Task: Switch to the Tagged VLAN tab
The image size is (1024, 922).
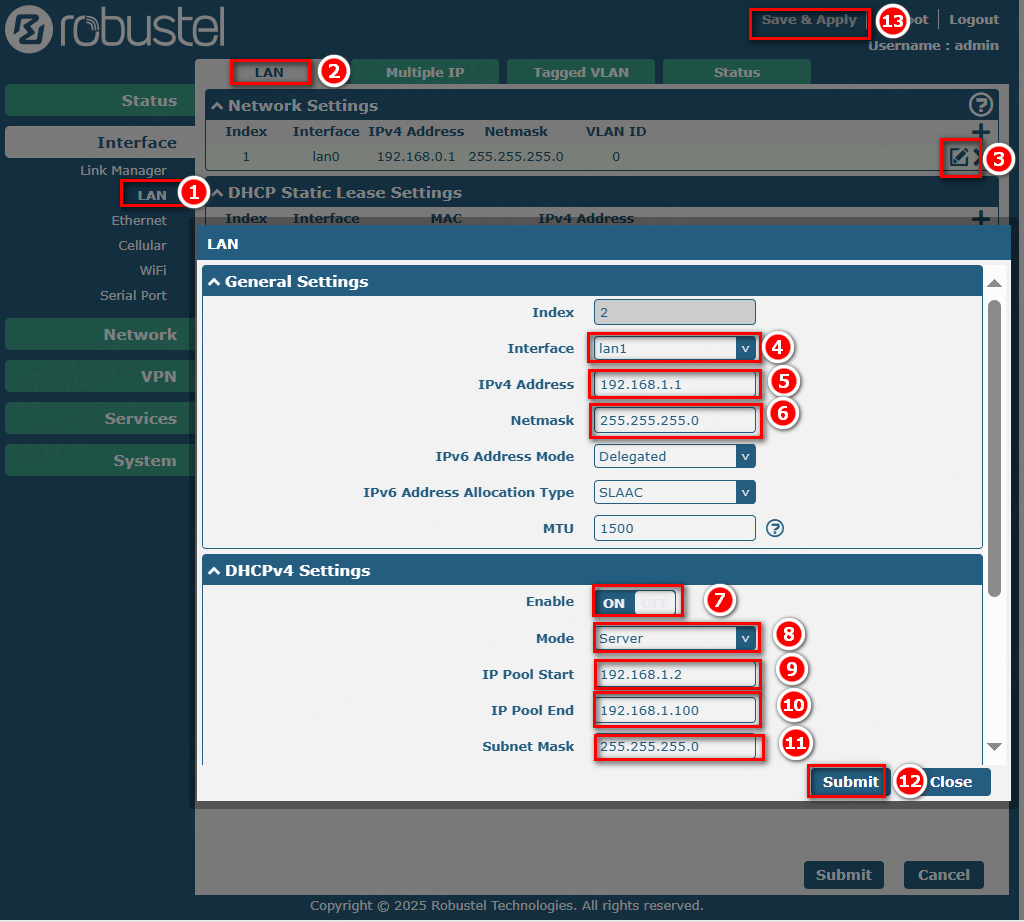Action: pyautogui.click(x=580, y=72)
